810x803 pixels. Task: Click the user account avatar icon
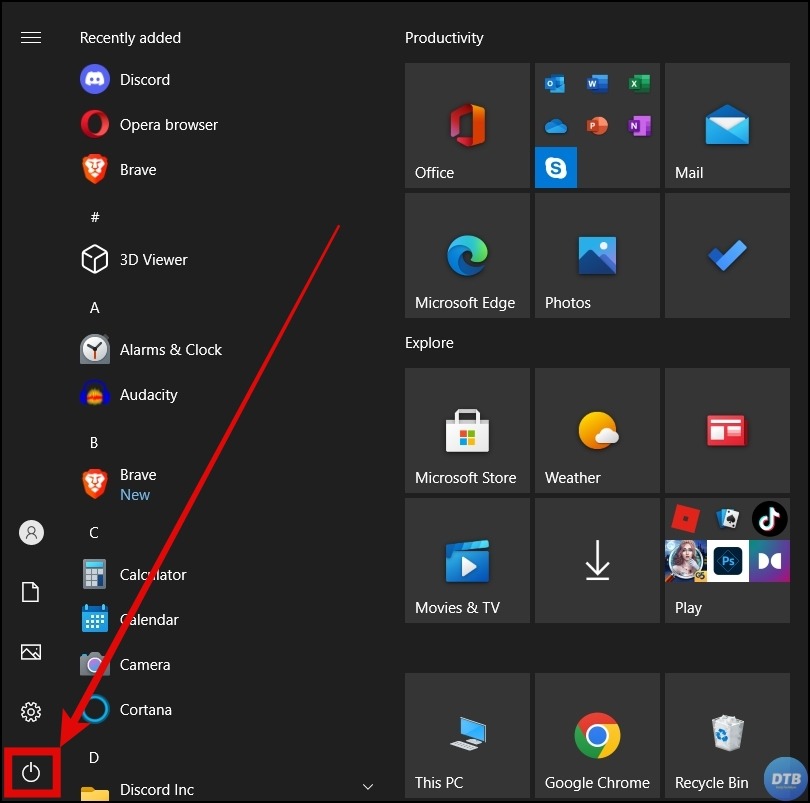(x=31, y=532)
